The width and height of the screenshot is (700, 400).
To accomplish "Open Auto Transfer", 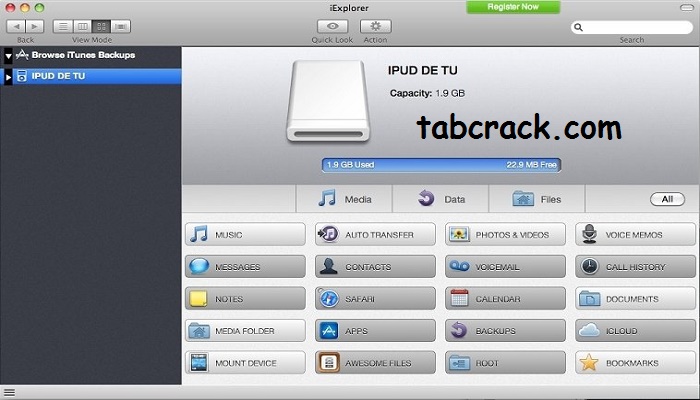I will pos(375,234).
